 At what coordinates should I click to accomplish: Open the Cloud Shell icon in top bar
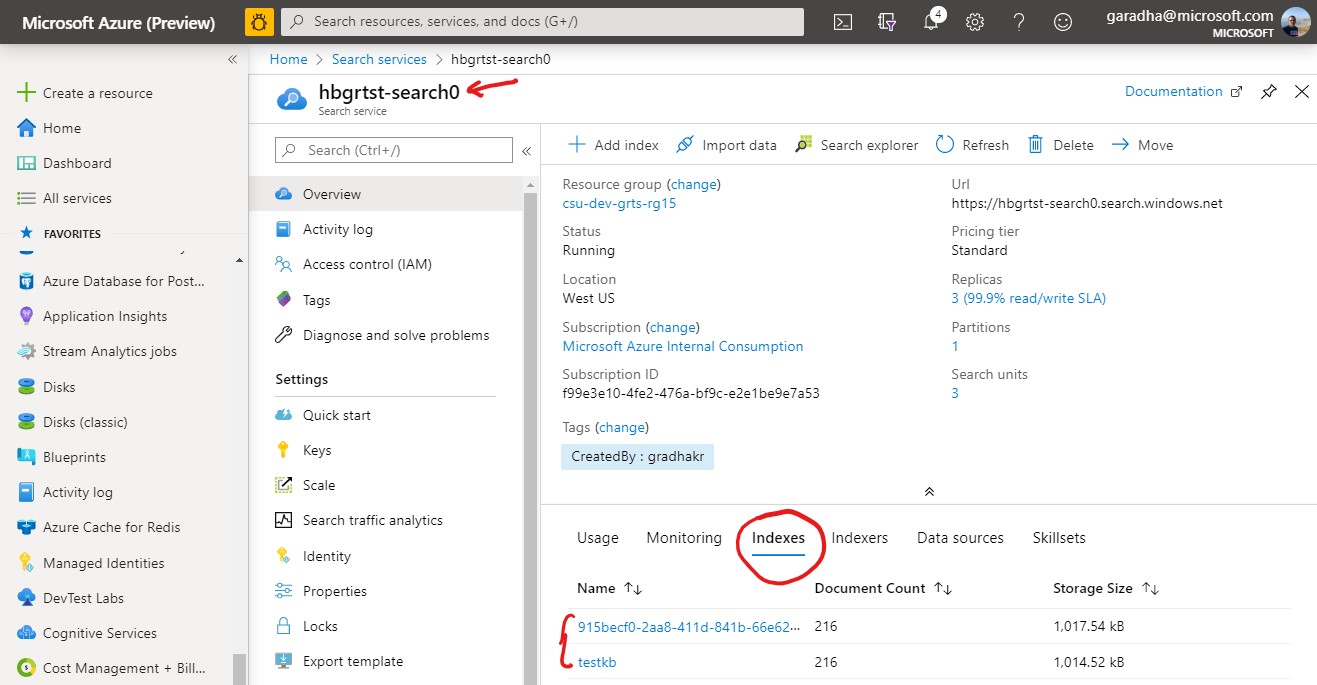coord(843,22)
